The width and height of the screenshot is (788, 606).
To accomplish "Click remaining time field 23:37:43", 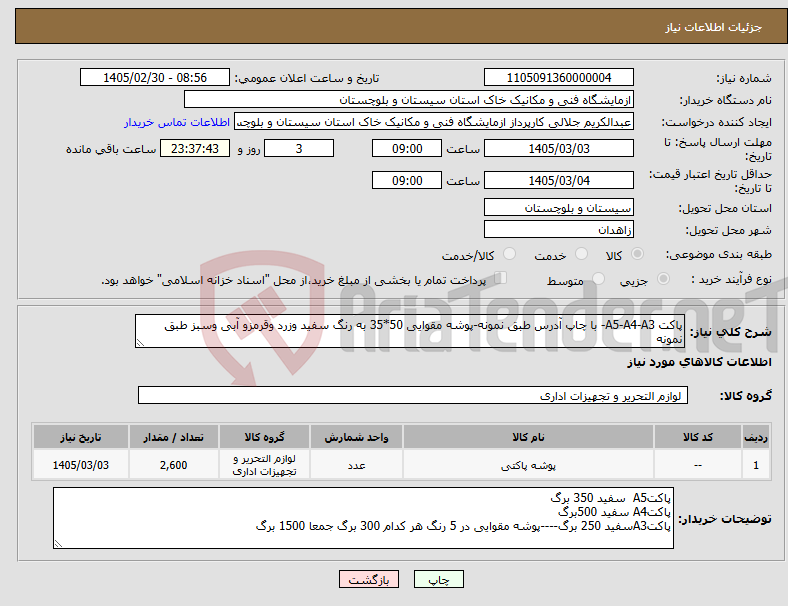I will pyautogui.click(x=195, y=149).
